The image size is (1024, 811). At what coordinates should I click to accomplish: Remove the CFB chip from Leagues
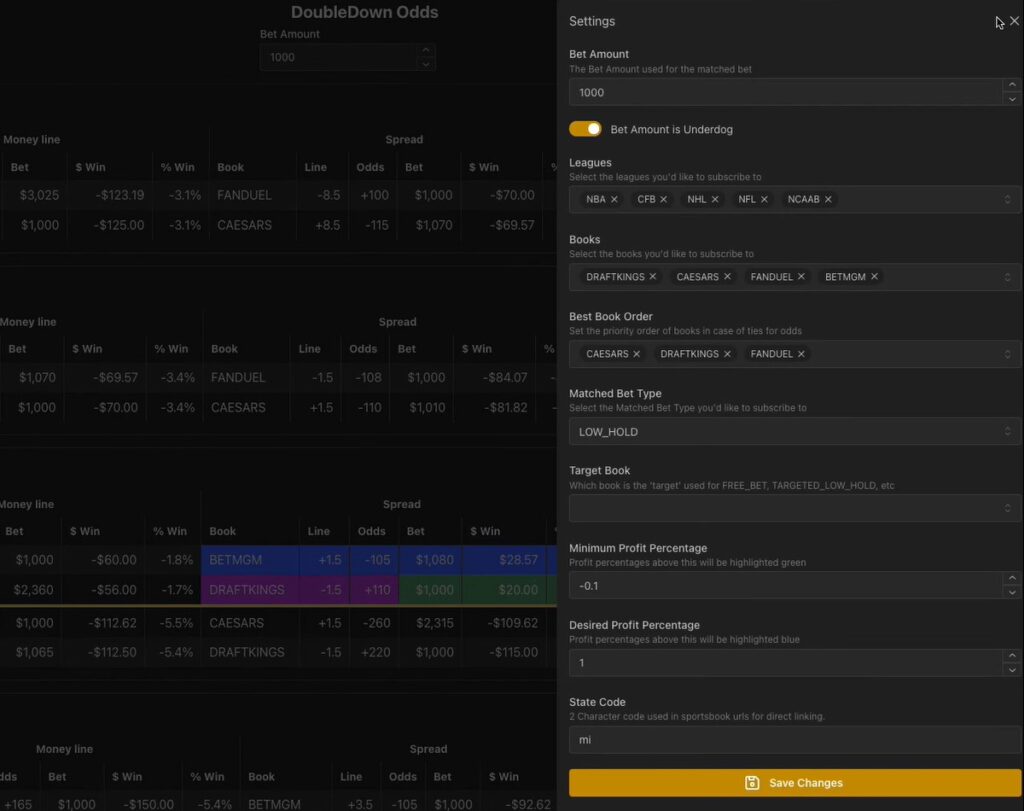coord(666,199)
